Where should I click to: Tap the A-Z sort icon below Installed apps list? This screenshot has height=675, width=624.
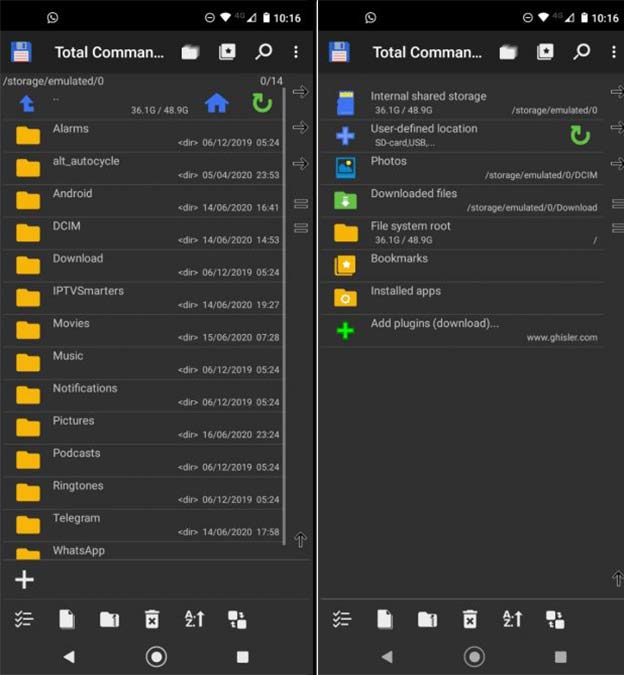512,619
